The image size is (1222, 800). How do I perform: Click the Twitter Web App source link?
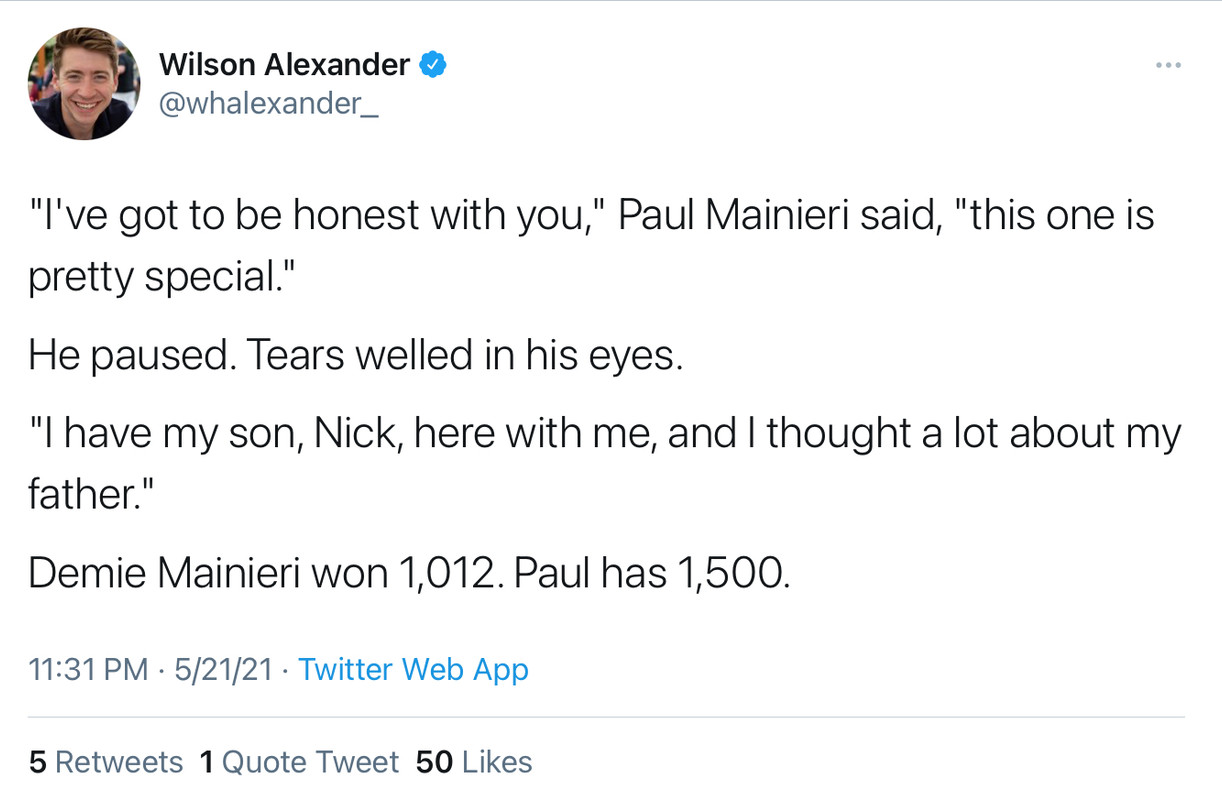pyautogui.click(x=413, y=669)
